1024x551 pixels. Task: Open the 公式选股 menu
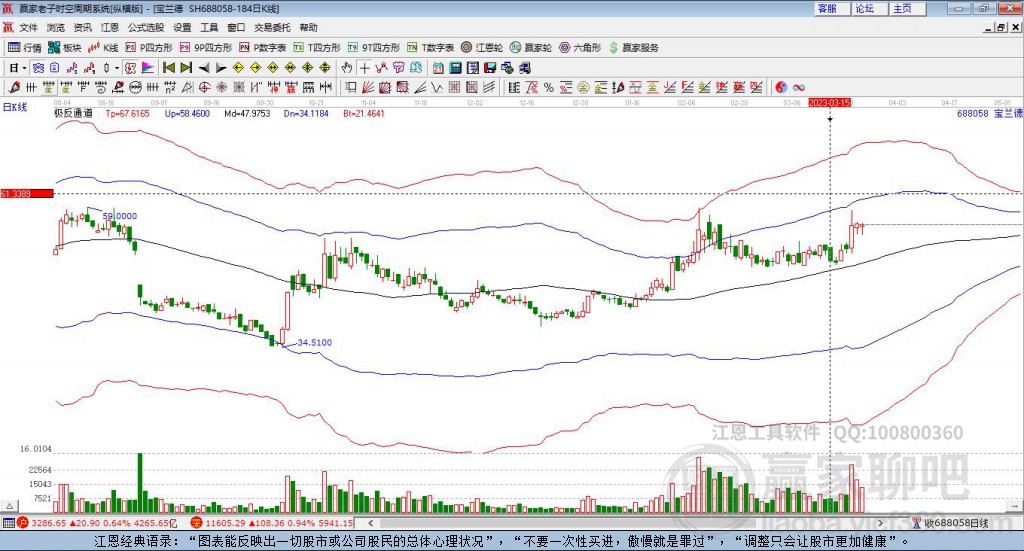146,27
